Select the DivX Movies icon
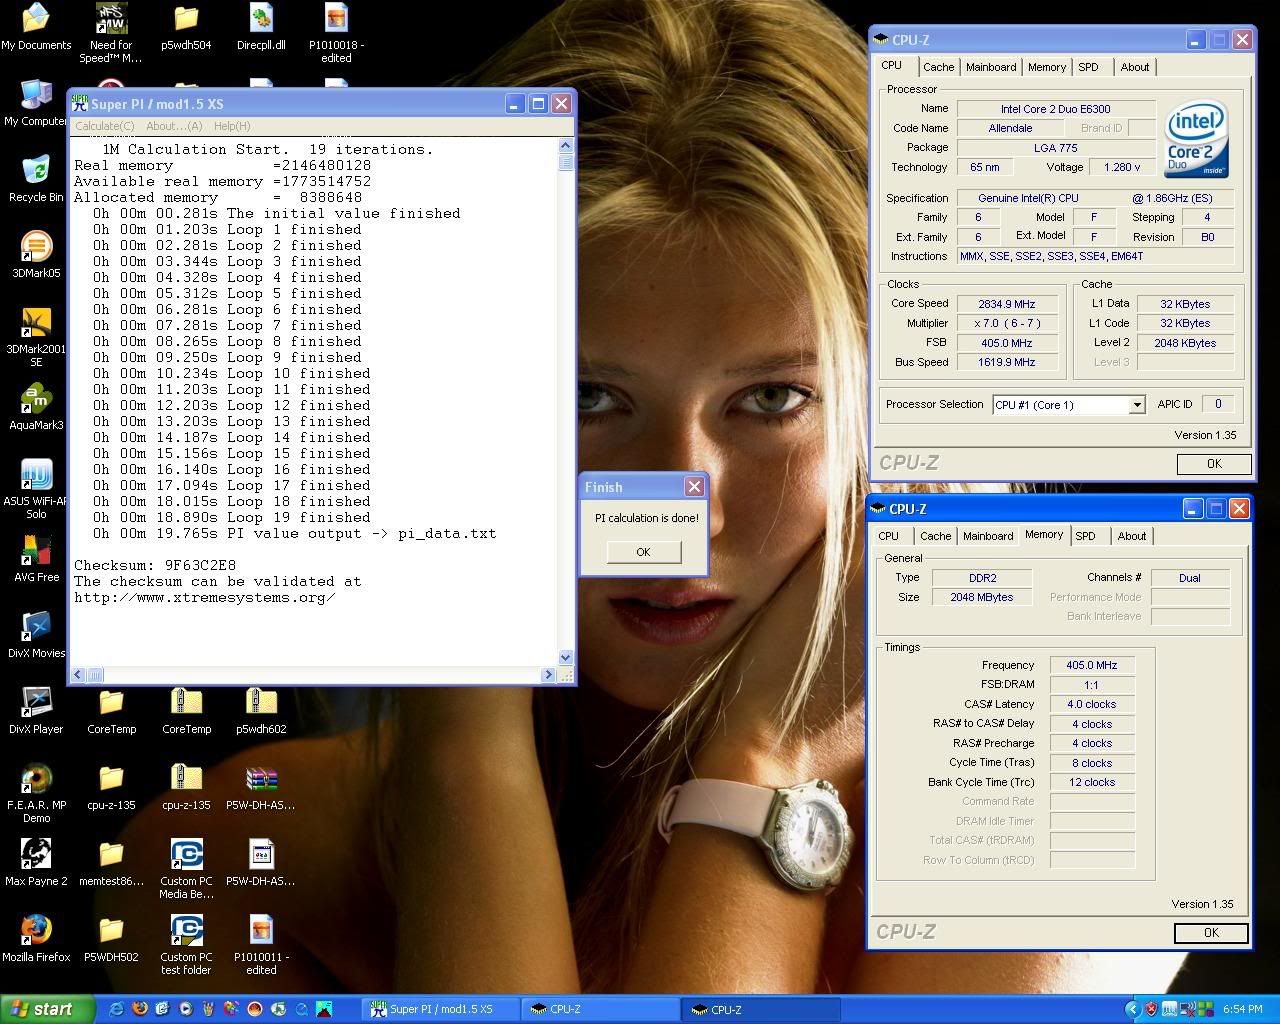The height and width of the screenshot is (1024, 1280). click(x=36, y=634)
